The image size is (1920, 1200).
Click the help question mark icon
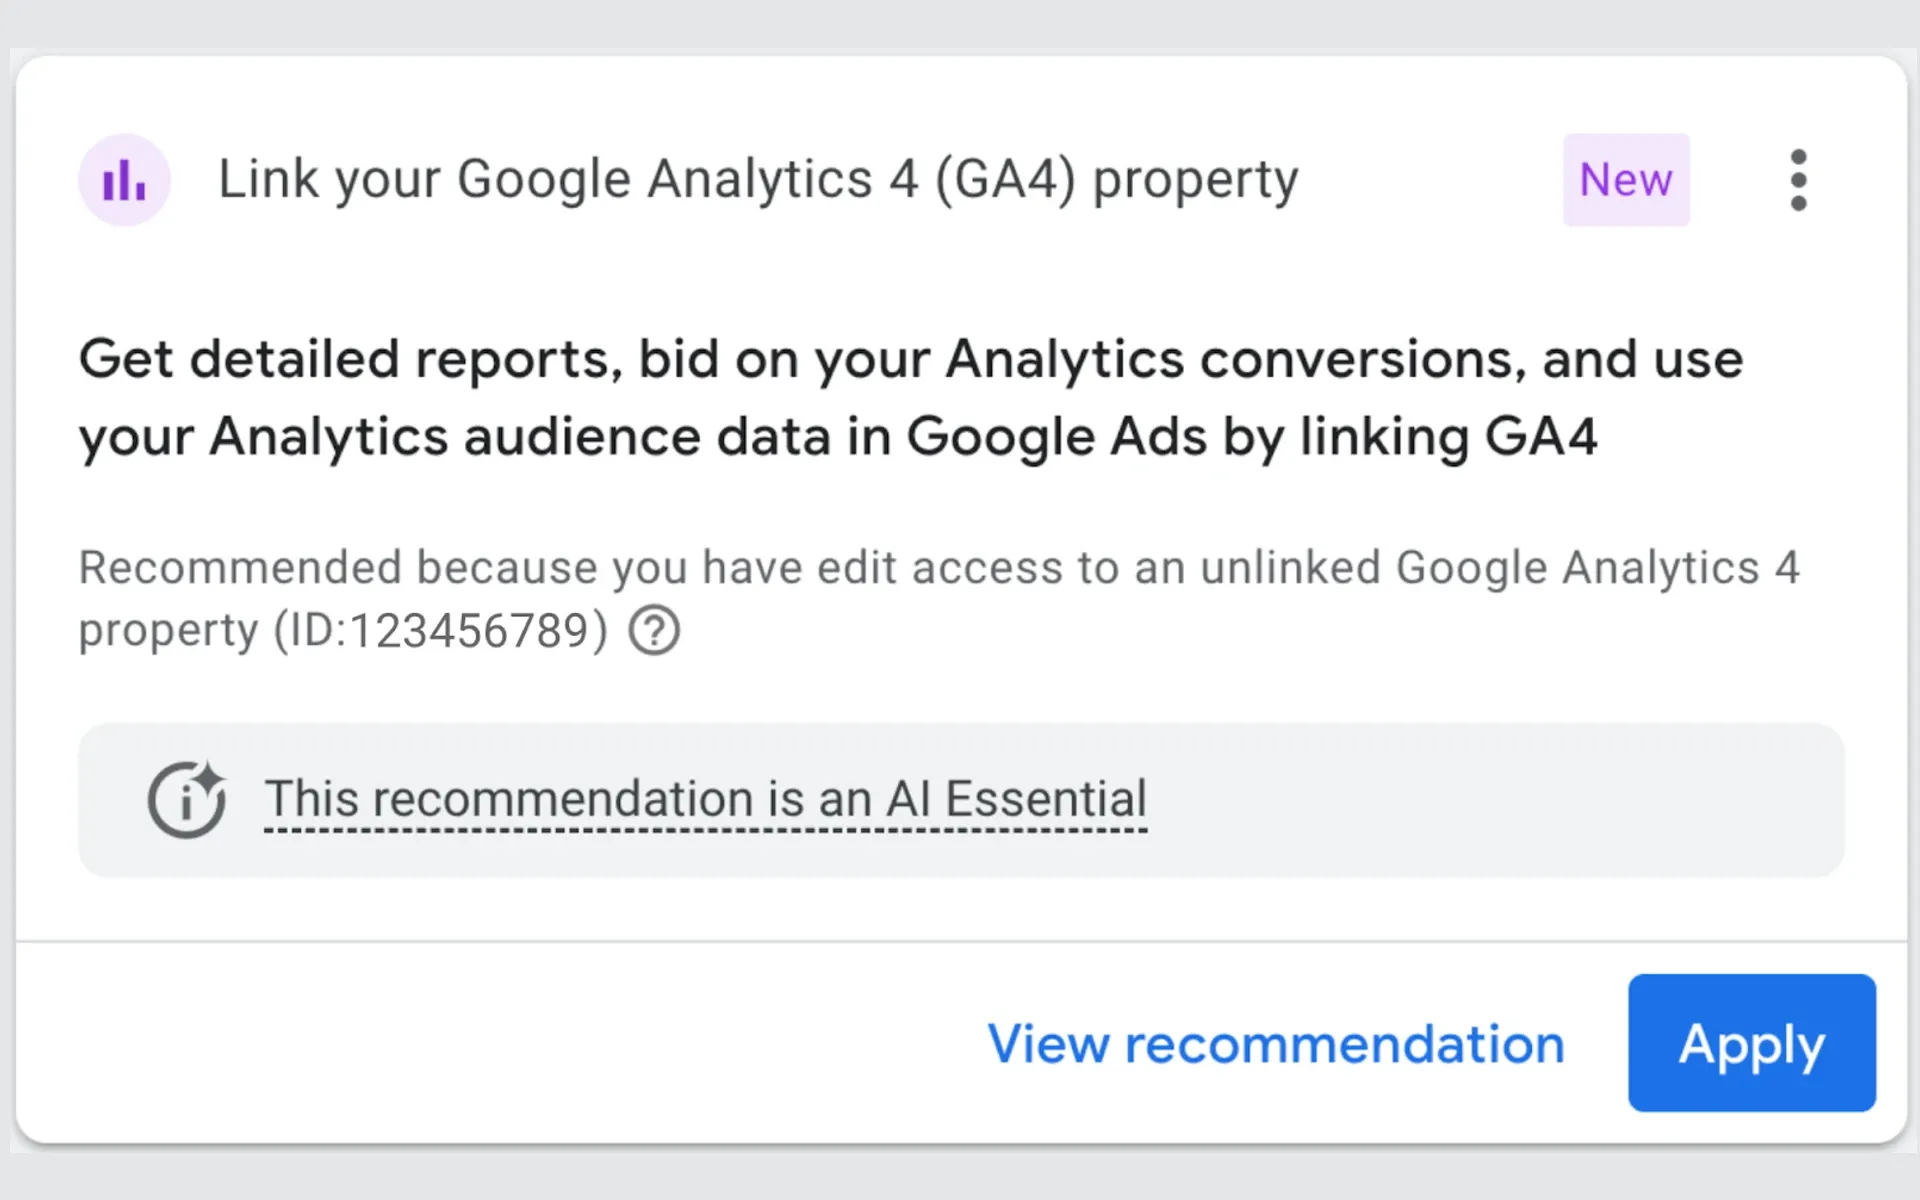click(x=654, y=631)
